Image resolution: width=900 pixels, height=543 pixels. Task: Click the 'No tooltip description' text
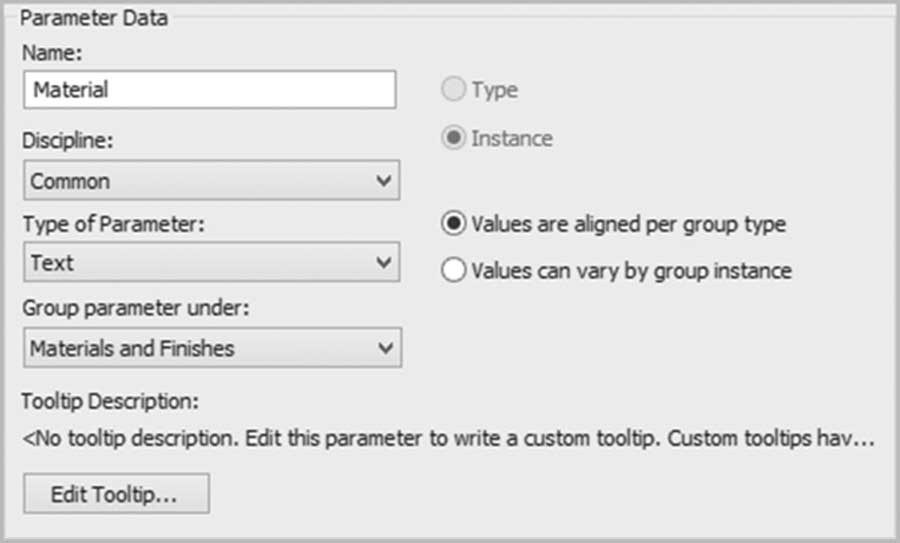coord(448,439)
